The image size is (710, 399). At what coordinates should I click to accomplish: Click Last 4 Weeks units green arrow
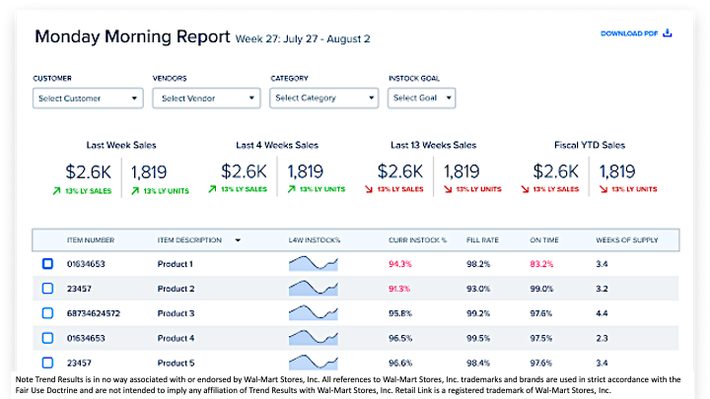pos(292,189)
